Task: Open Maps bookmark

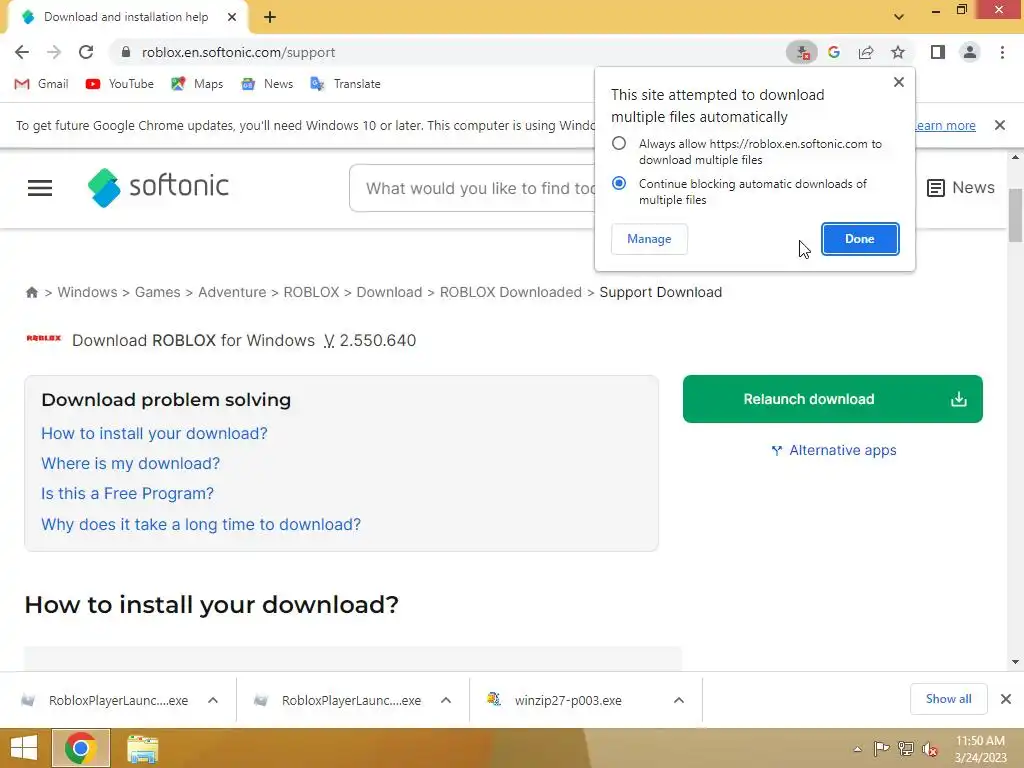Action: [x=197, y=84]
